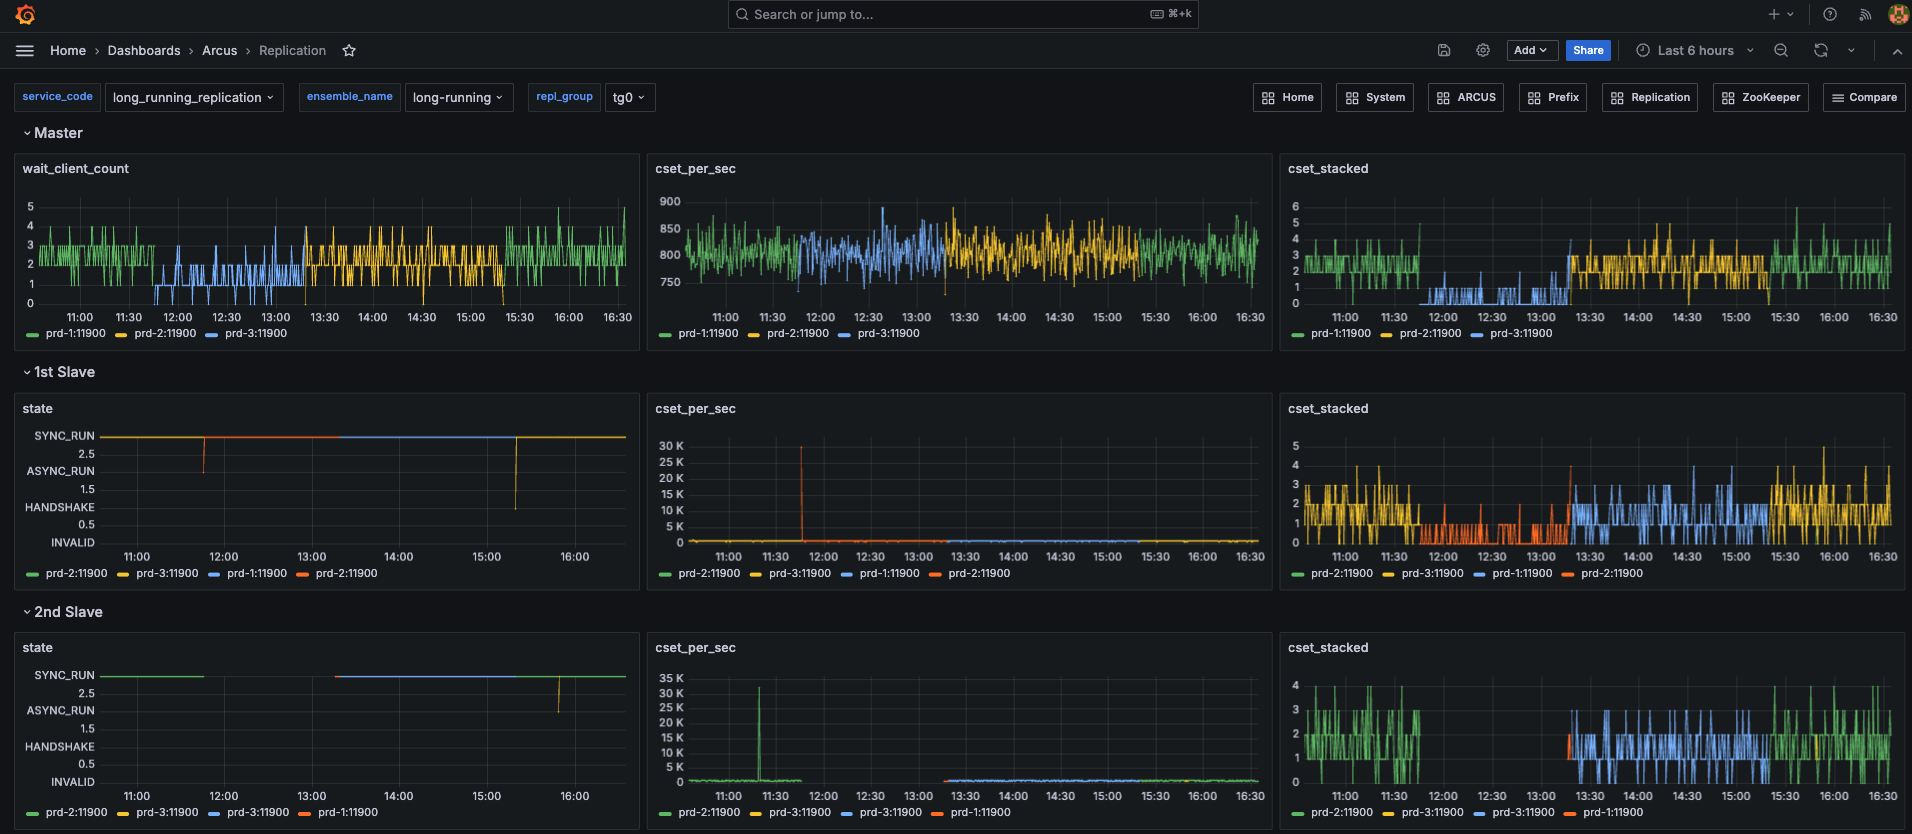This screenshot has height=834, width=1912.
Task: Open the ZooKeeper dashboard link
Action: click(1760, 98)
